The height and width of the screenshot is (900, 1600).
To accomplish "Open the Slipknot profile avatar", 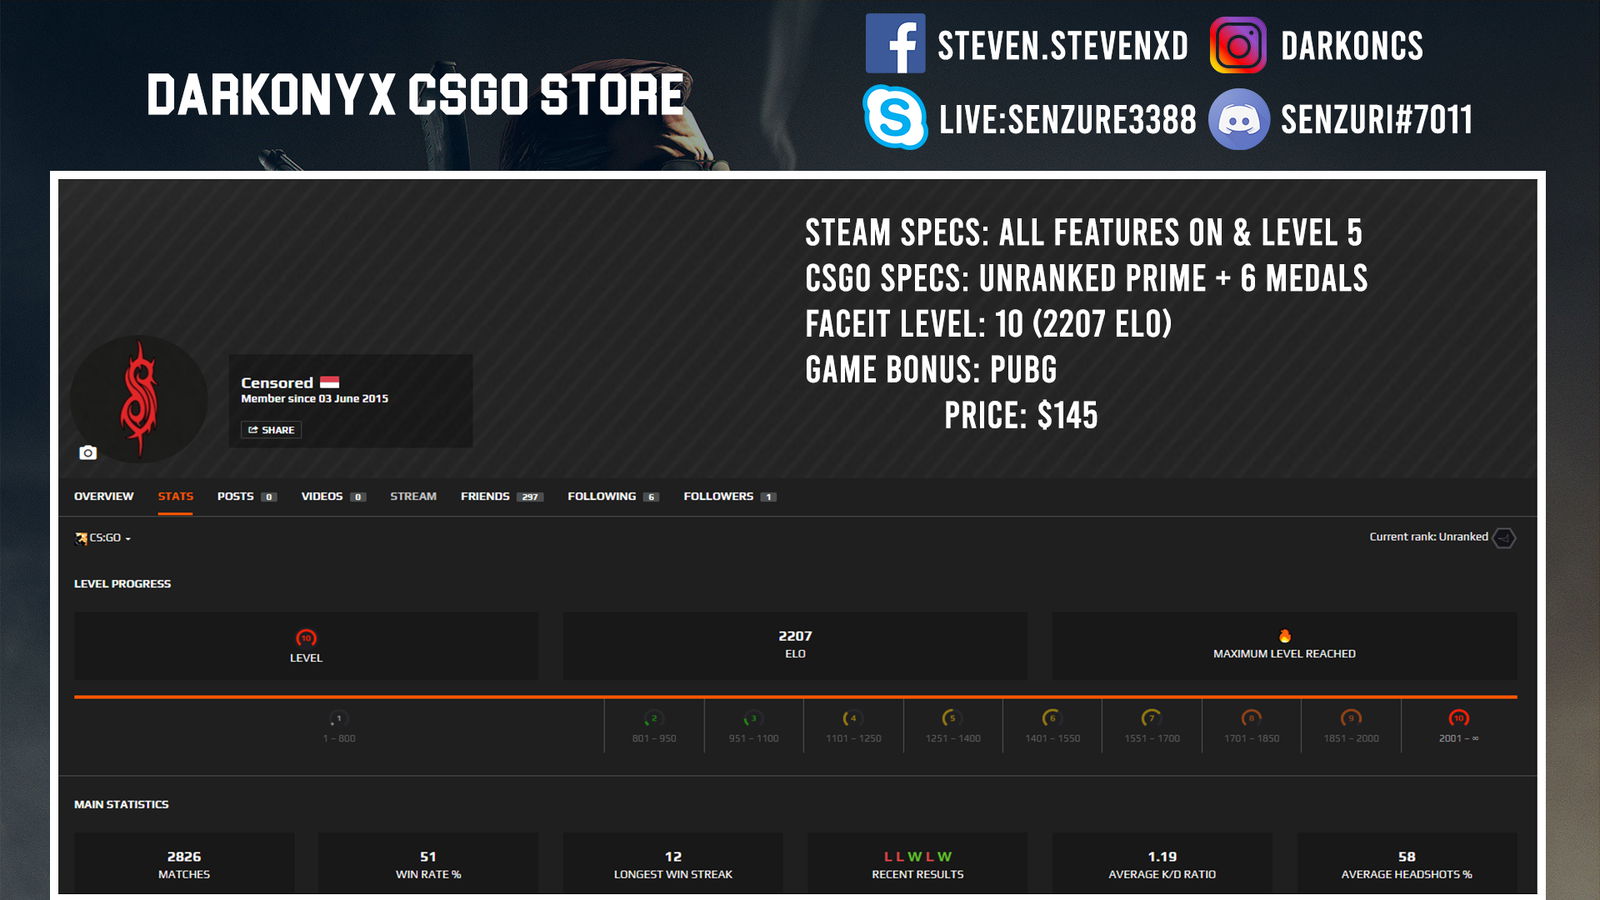I will pyautogui.click(x=139, y=399).
